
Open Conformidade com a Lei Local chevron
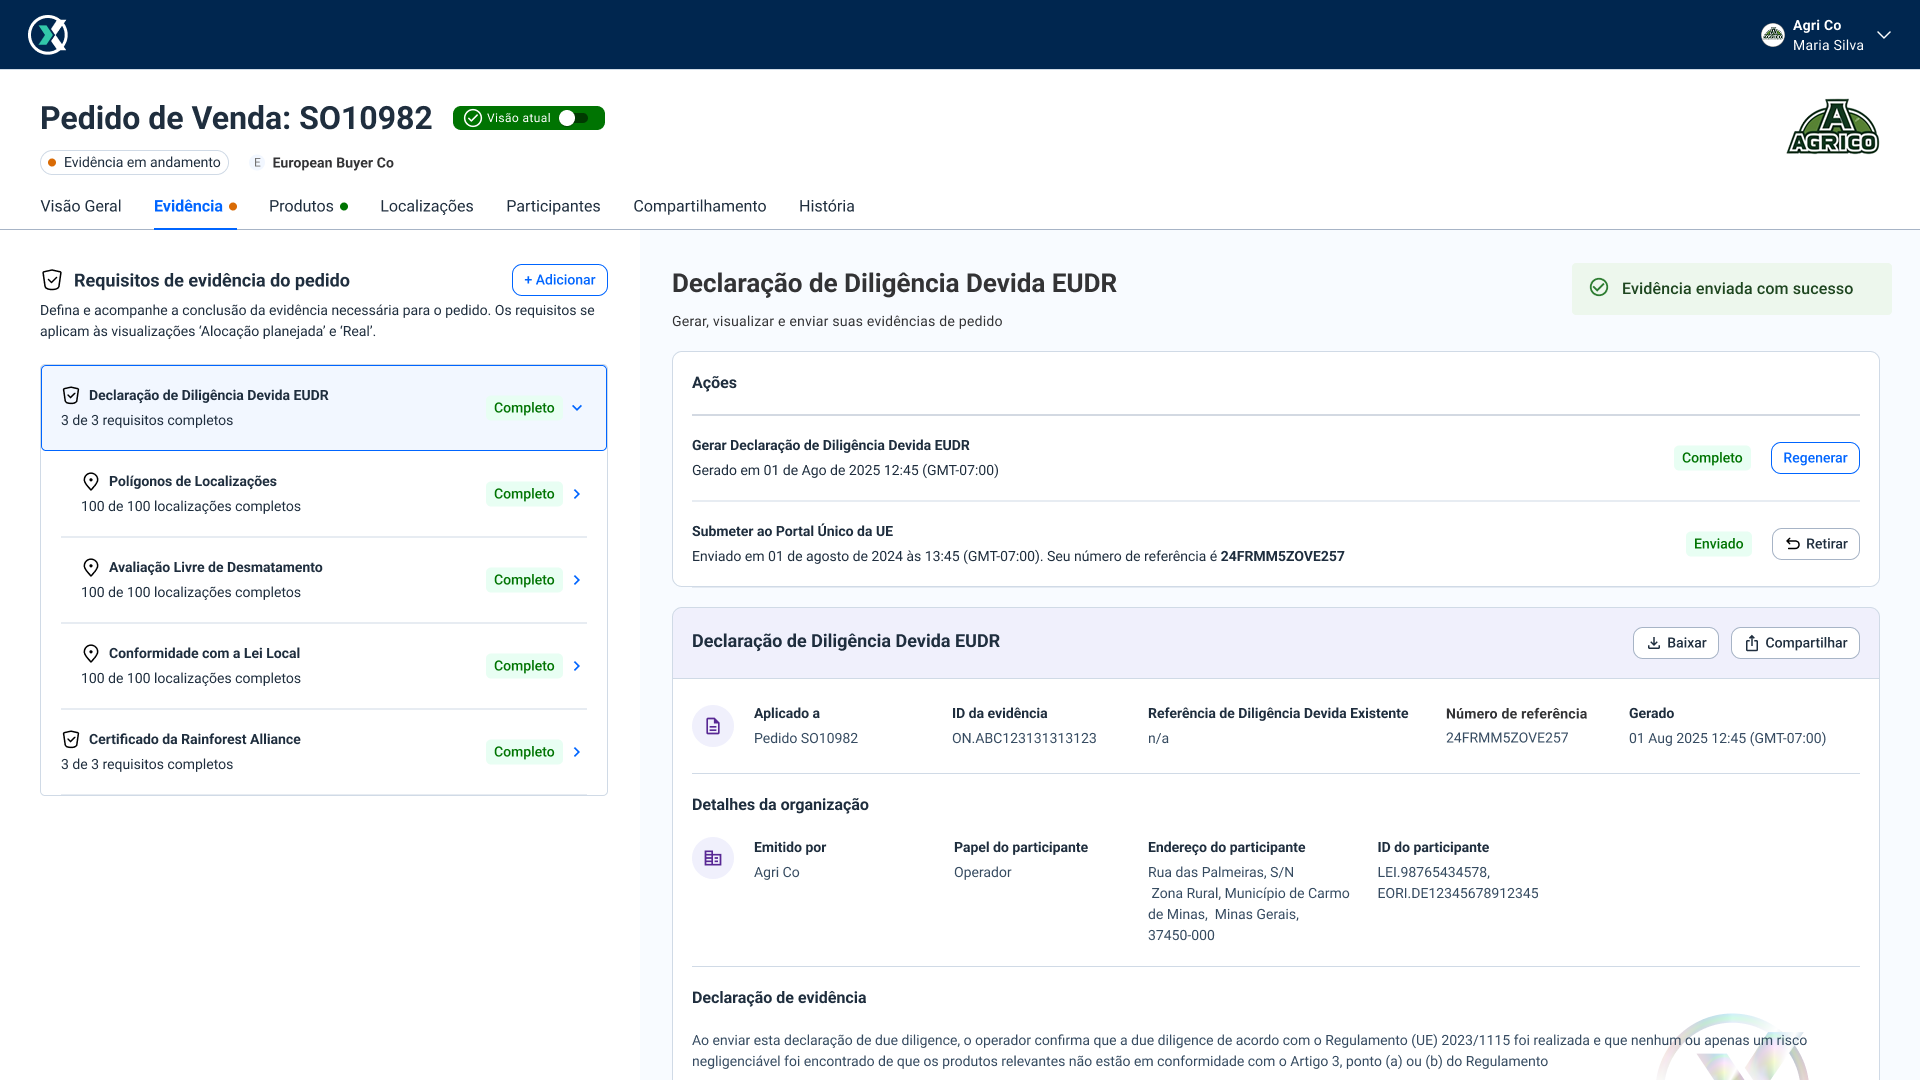click(x=577, y=666)
